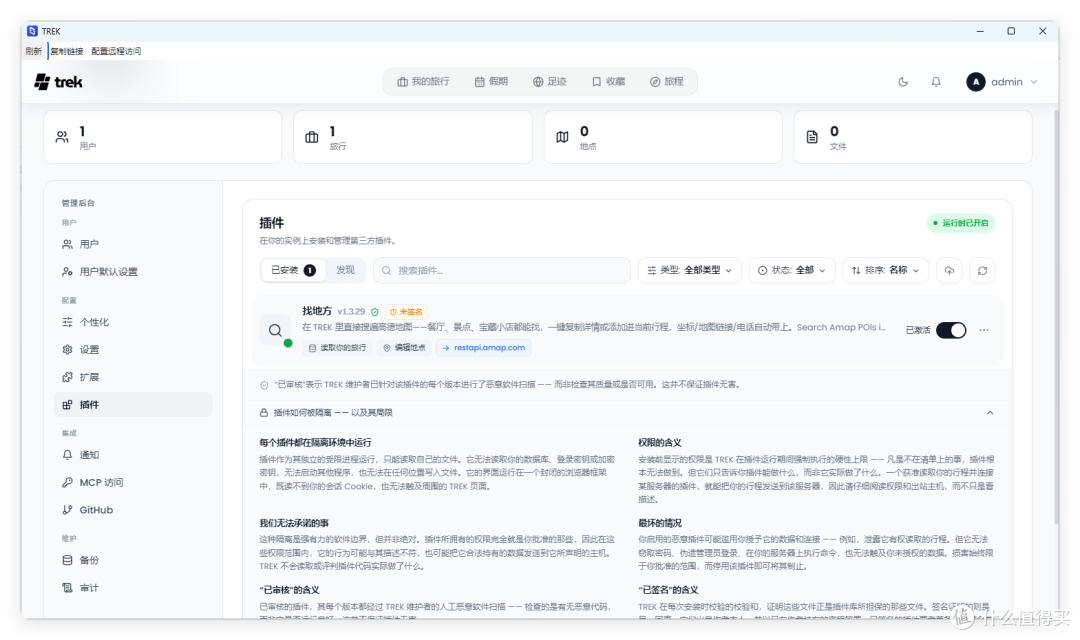This screenshot has width=1080, height=640.
Task: Open MCP 访问 in the sidebar
Action: [x=133, y=482]
